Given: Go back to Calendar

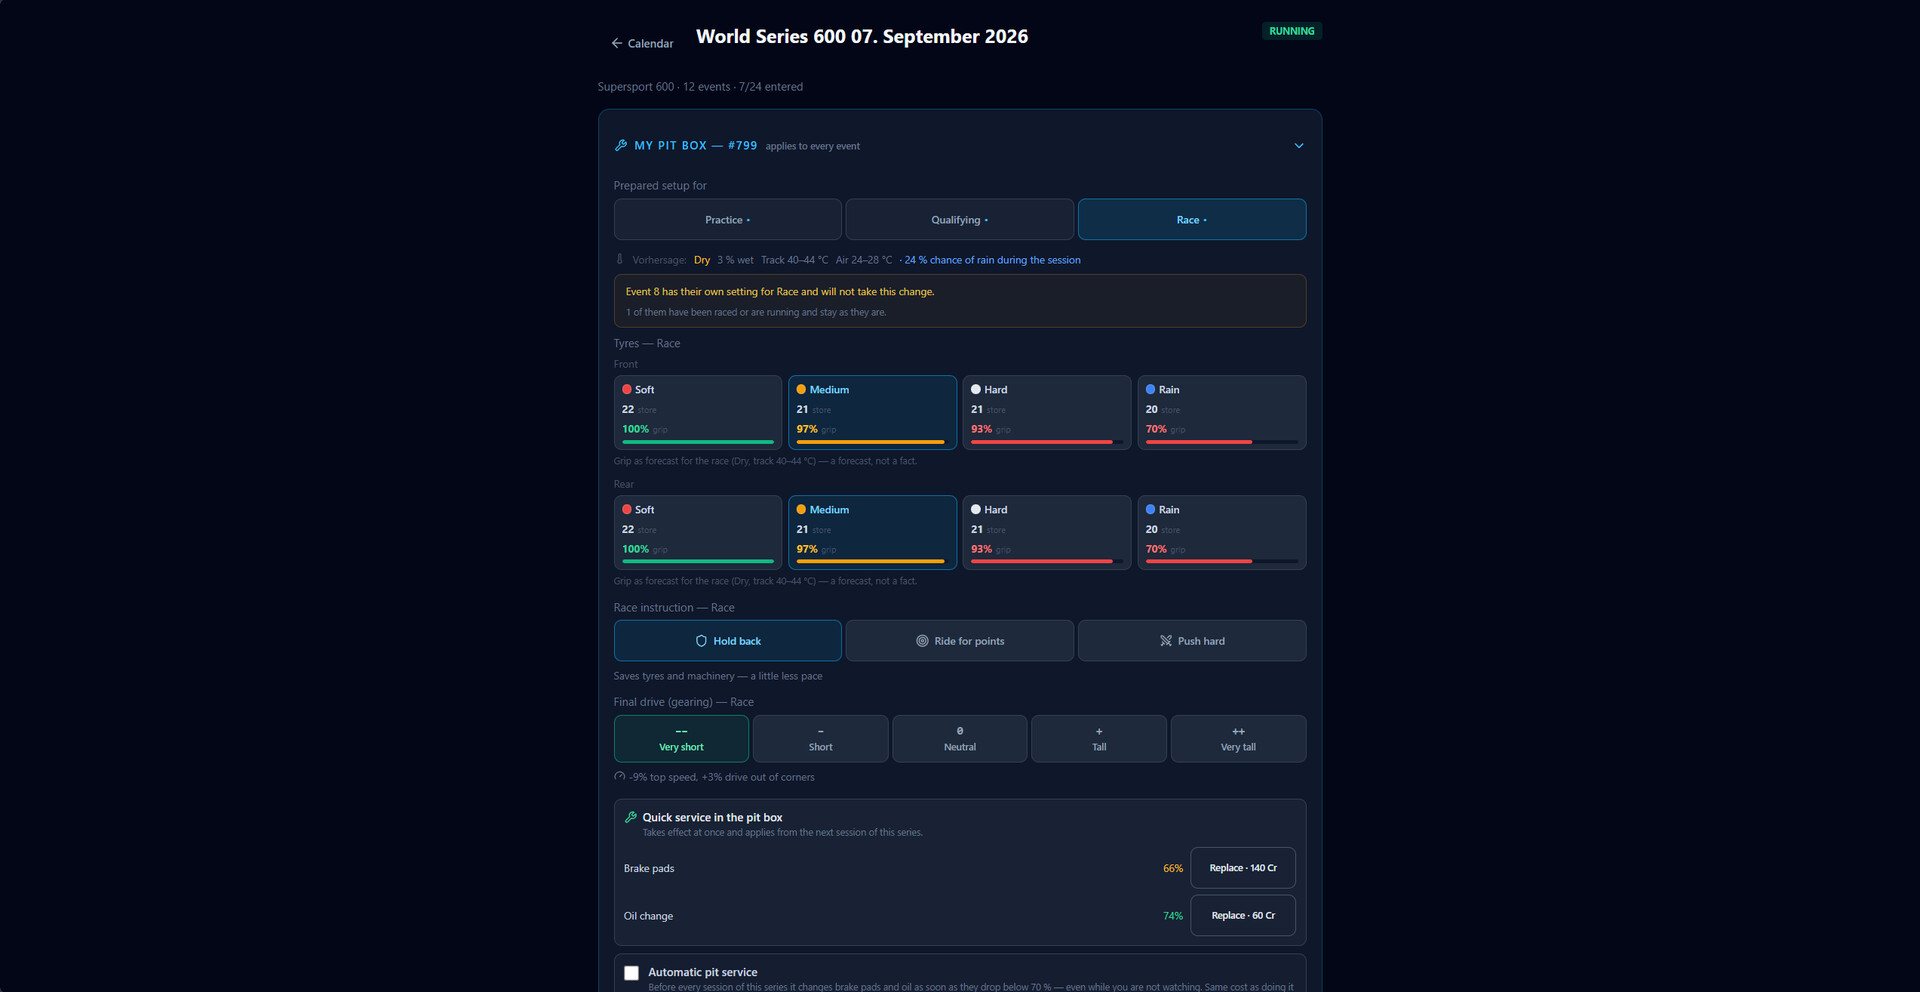Looking at the screenshot, I should (x=642, y=43).
